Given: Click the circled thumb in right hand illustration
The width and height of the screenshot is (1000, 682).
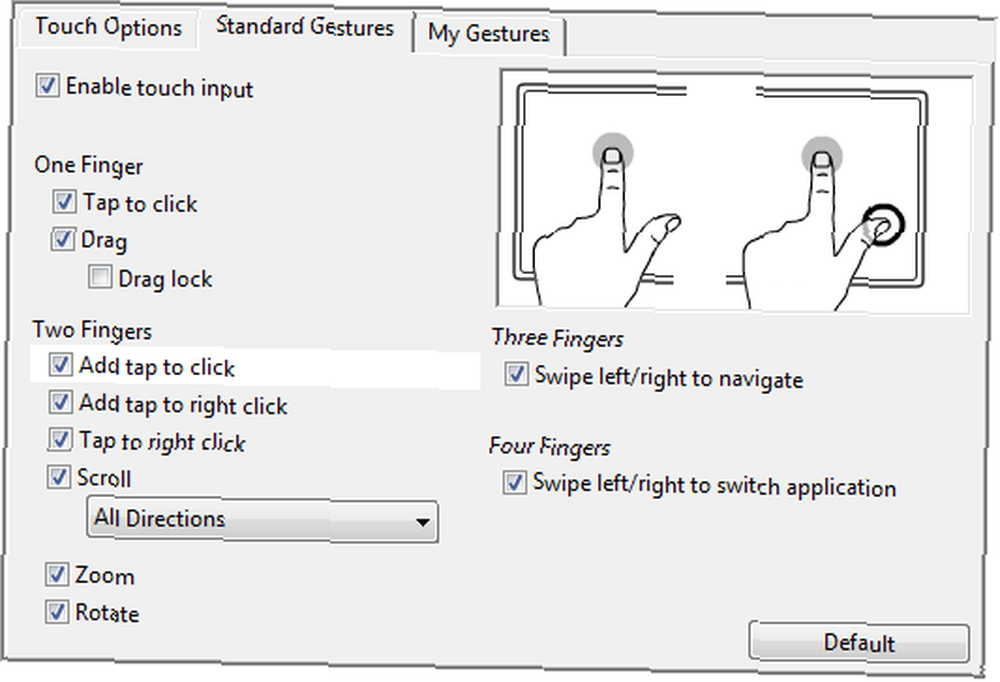Looking at the screenshot, I should coord(883,225).
